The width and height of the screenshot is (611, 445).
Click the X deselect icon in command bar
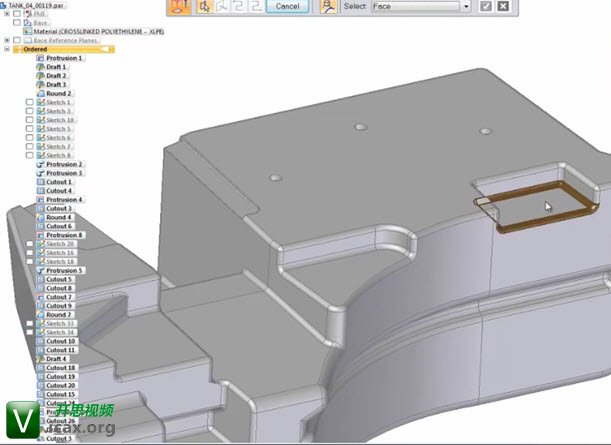[x=505, y=6]
